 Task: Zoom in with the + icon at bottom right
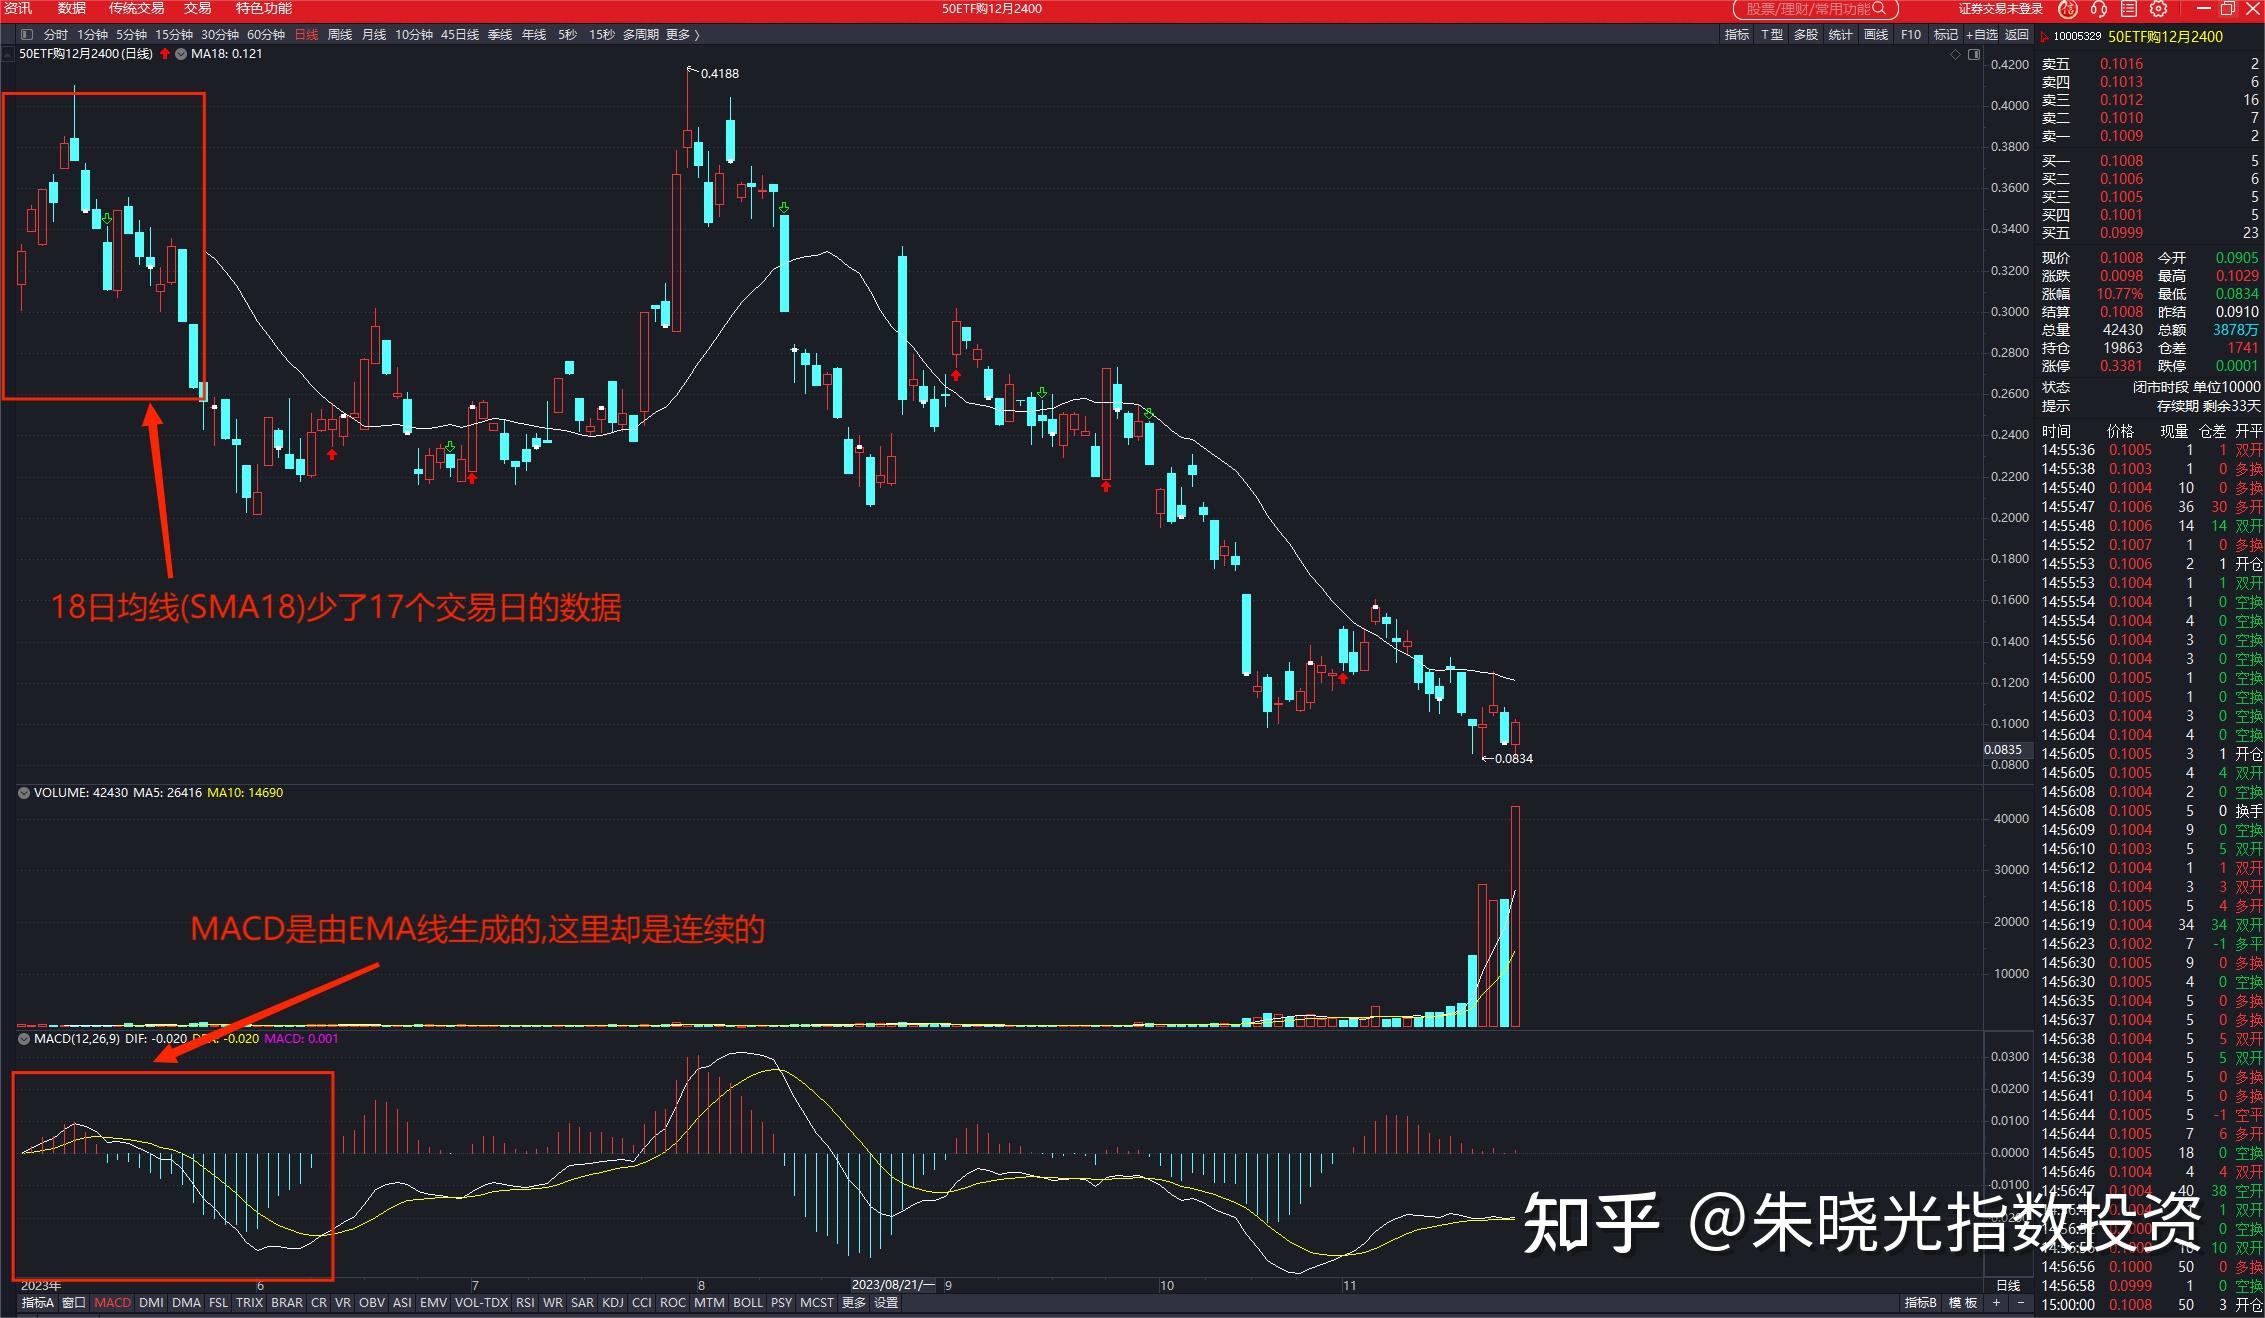click(1996, 1303)
